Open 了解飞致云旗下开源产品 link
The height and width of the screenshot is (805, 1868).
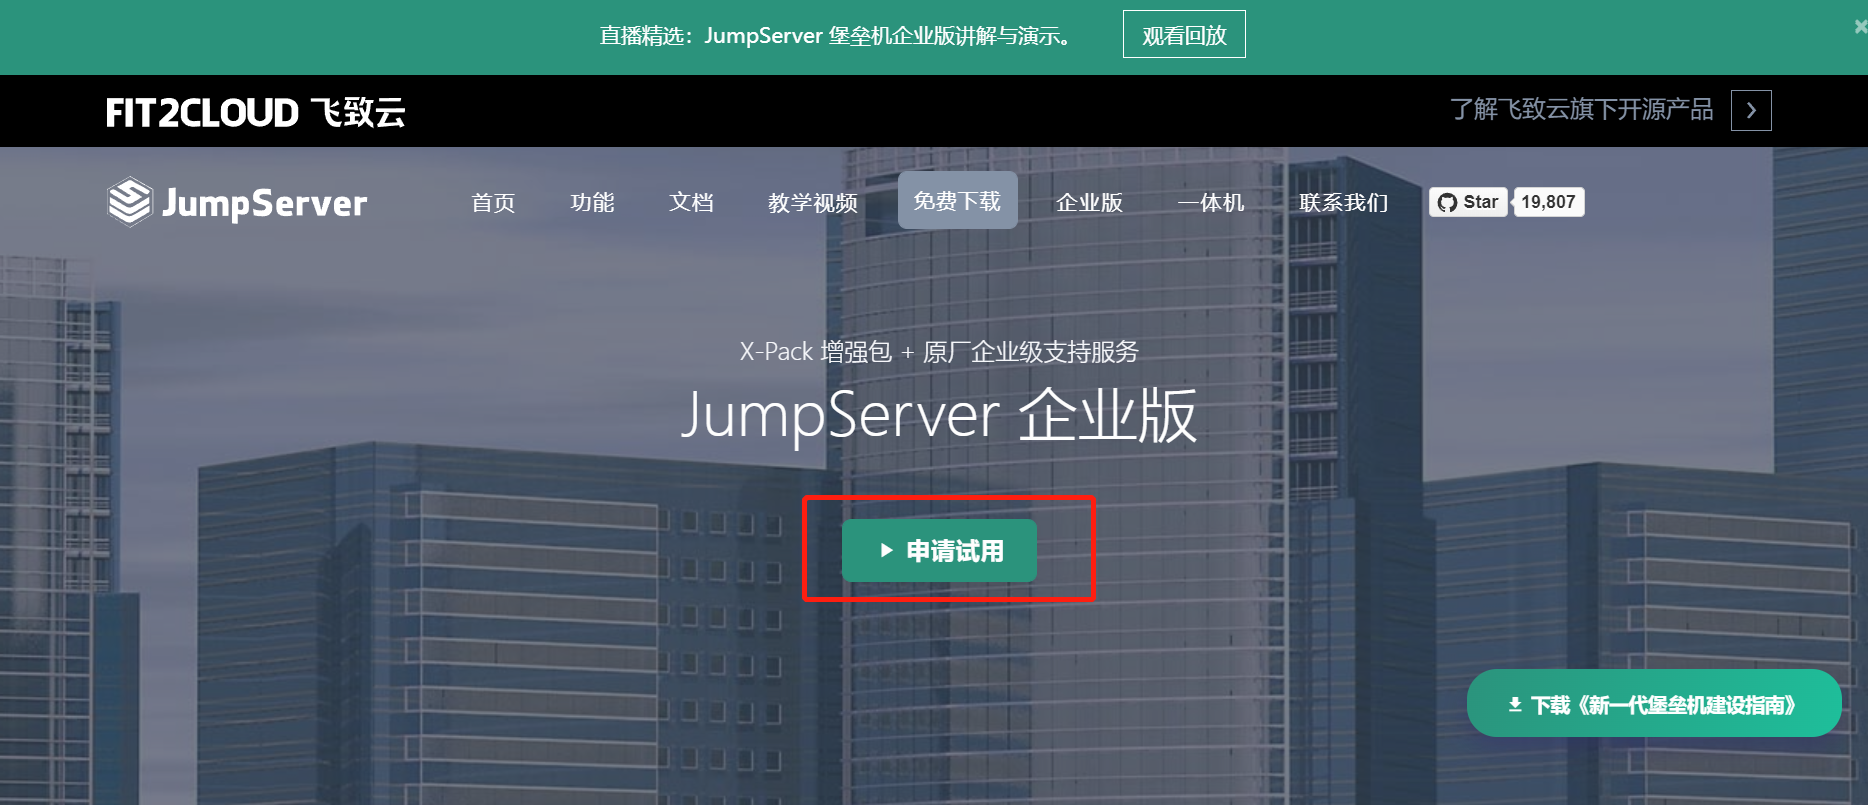point(1581,109)
